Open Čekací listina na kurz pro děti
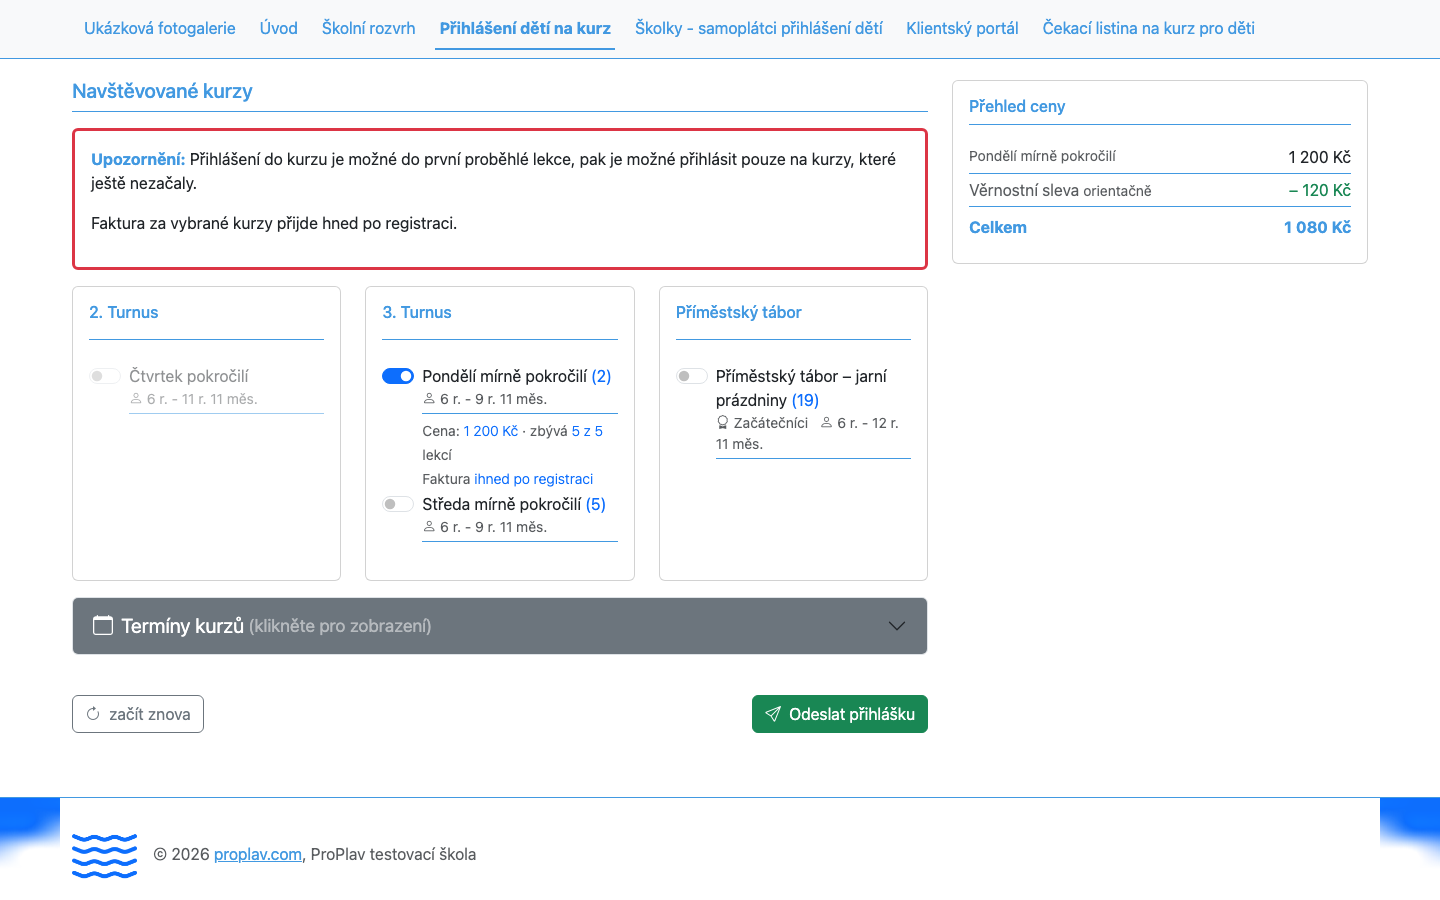 1148,28
